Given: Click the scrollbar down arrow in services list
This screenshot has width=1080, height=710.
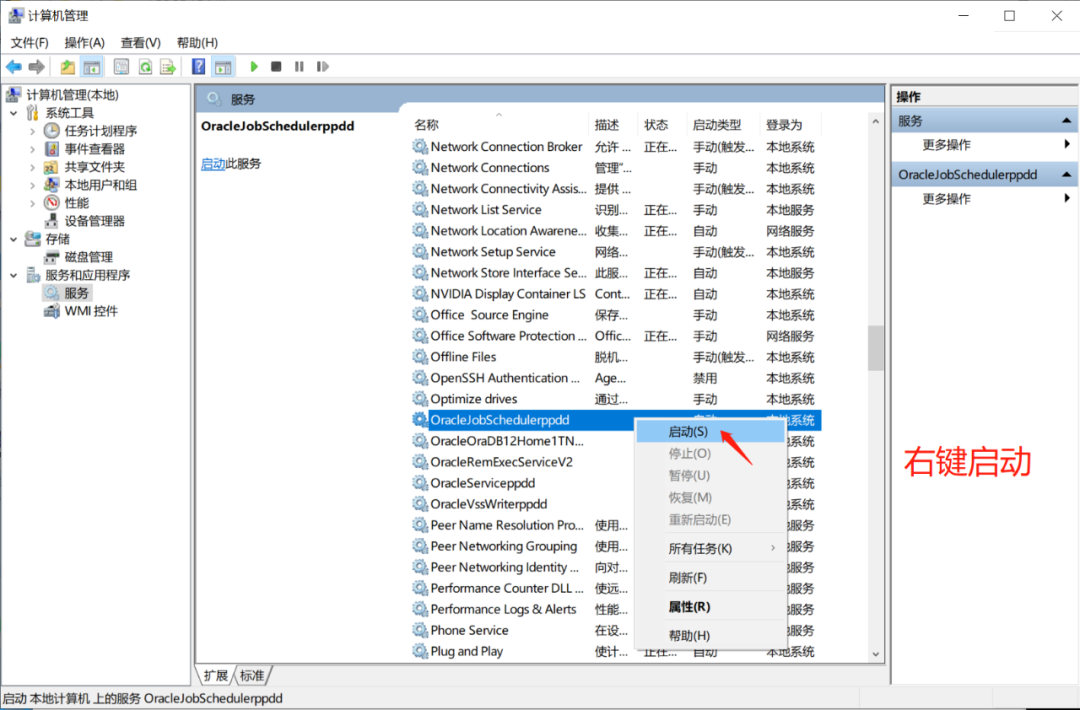Looking at the screenshot, I should coord(875,654).
